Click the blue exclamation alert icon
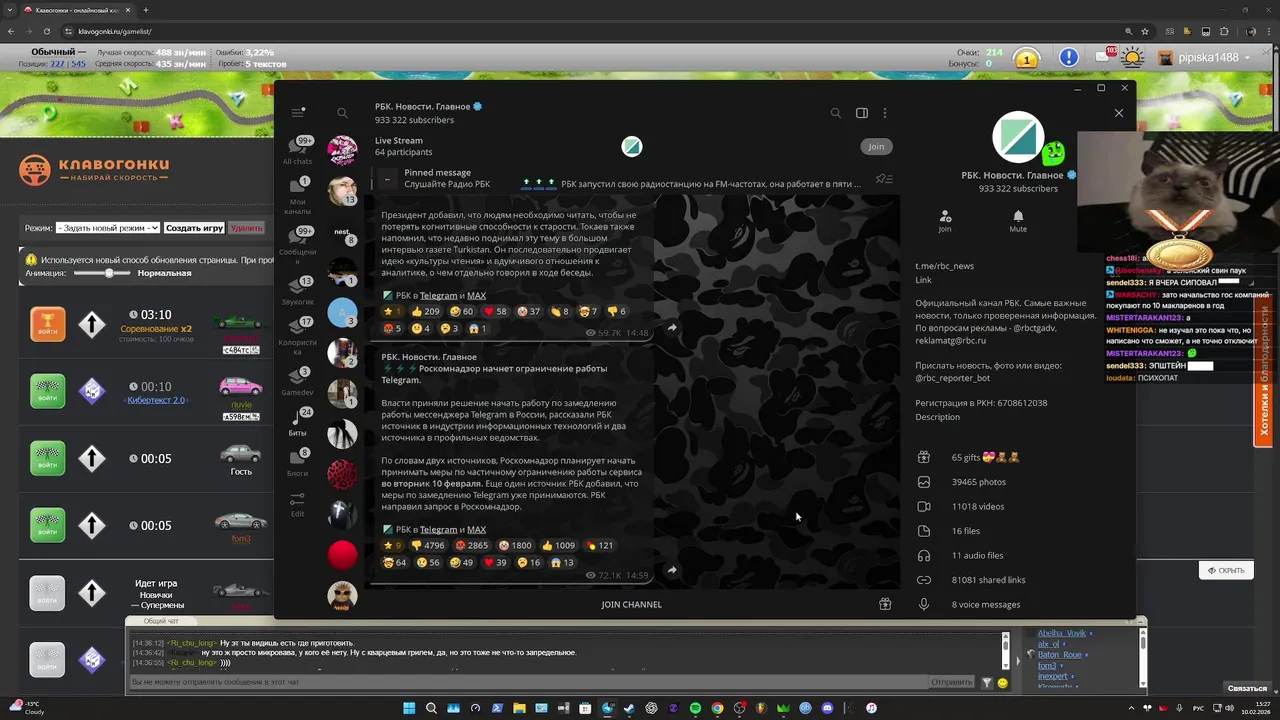1280x720 pixels. (x=1069, y=58)
